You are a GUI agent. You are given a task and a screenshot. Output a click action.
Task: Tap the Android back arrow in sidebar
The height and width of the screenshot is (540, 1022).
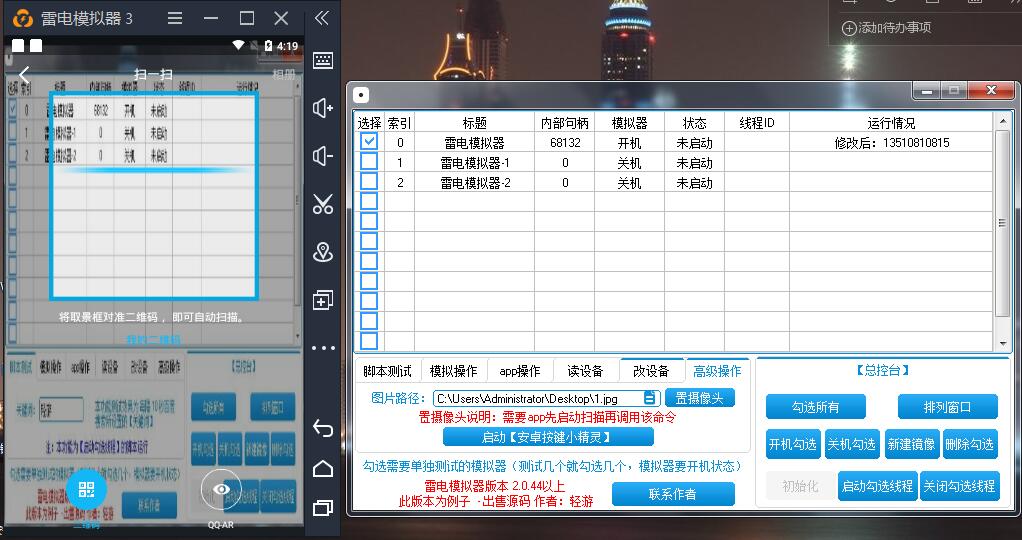323,428
